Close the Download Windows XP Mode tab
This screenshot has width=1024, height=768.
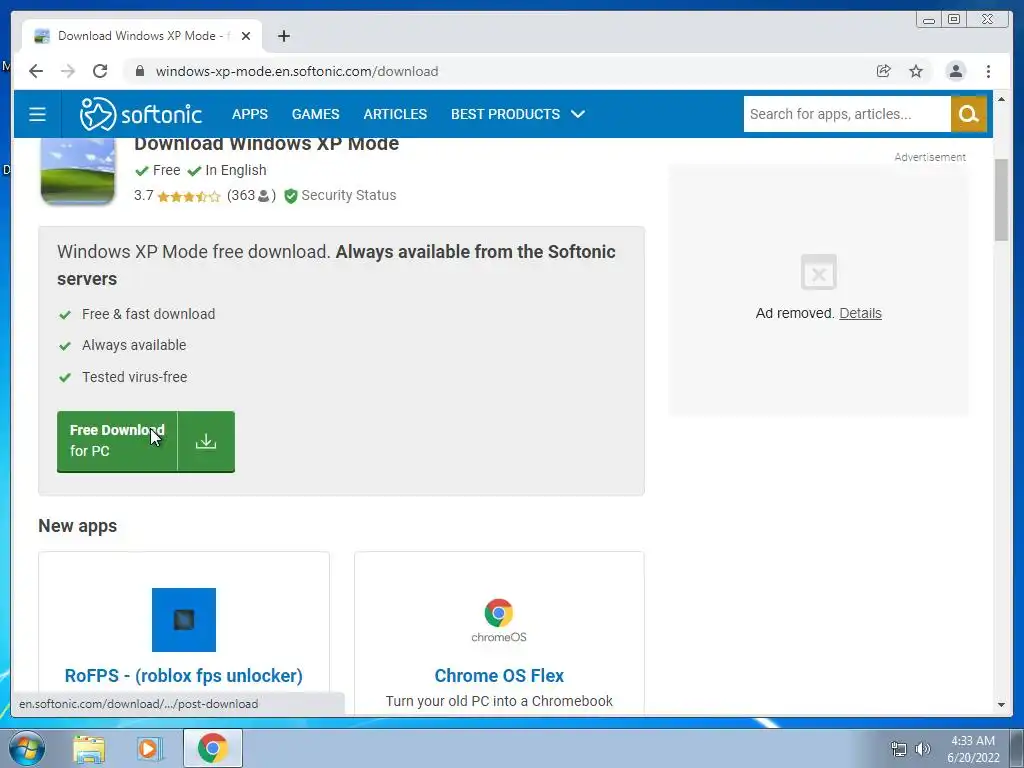[246, 36]
